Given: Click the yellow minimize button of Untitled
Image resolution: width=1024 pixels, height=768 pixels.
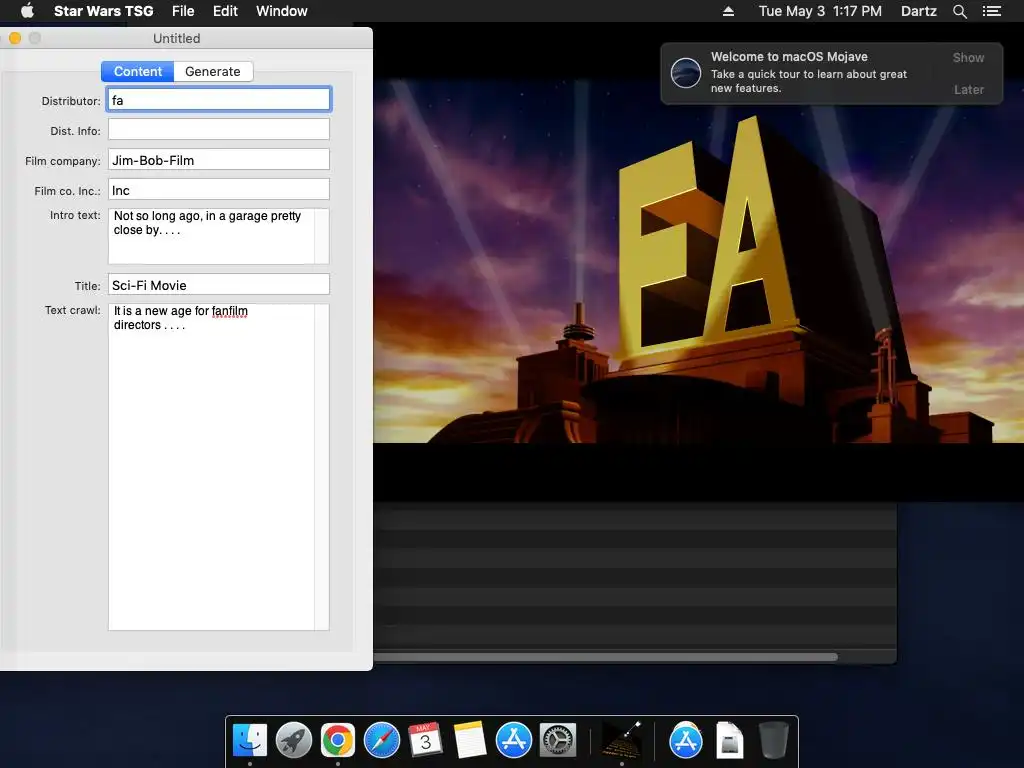Looking at the screenshot, I should tap(15, 39).
